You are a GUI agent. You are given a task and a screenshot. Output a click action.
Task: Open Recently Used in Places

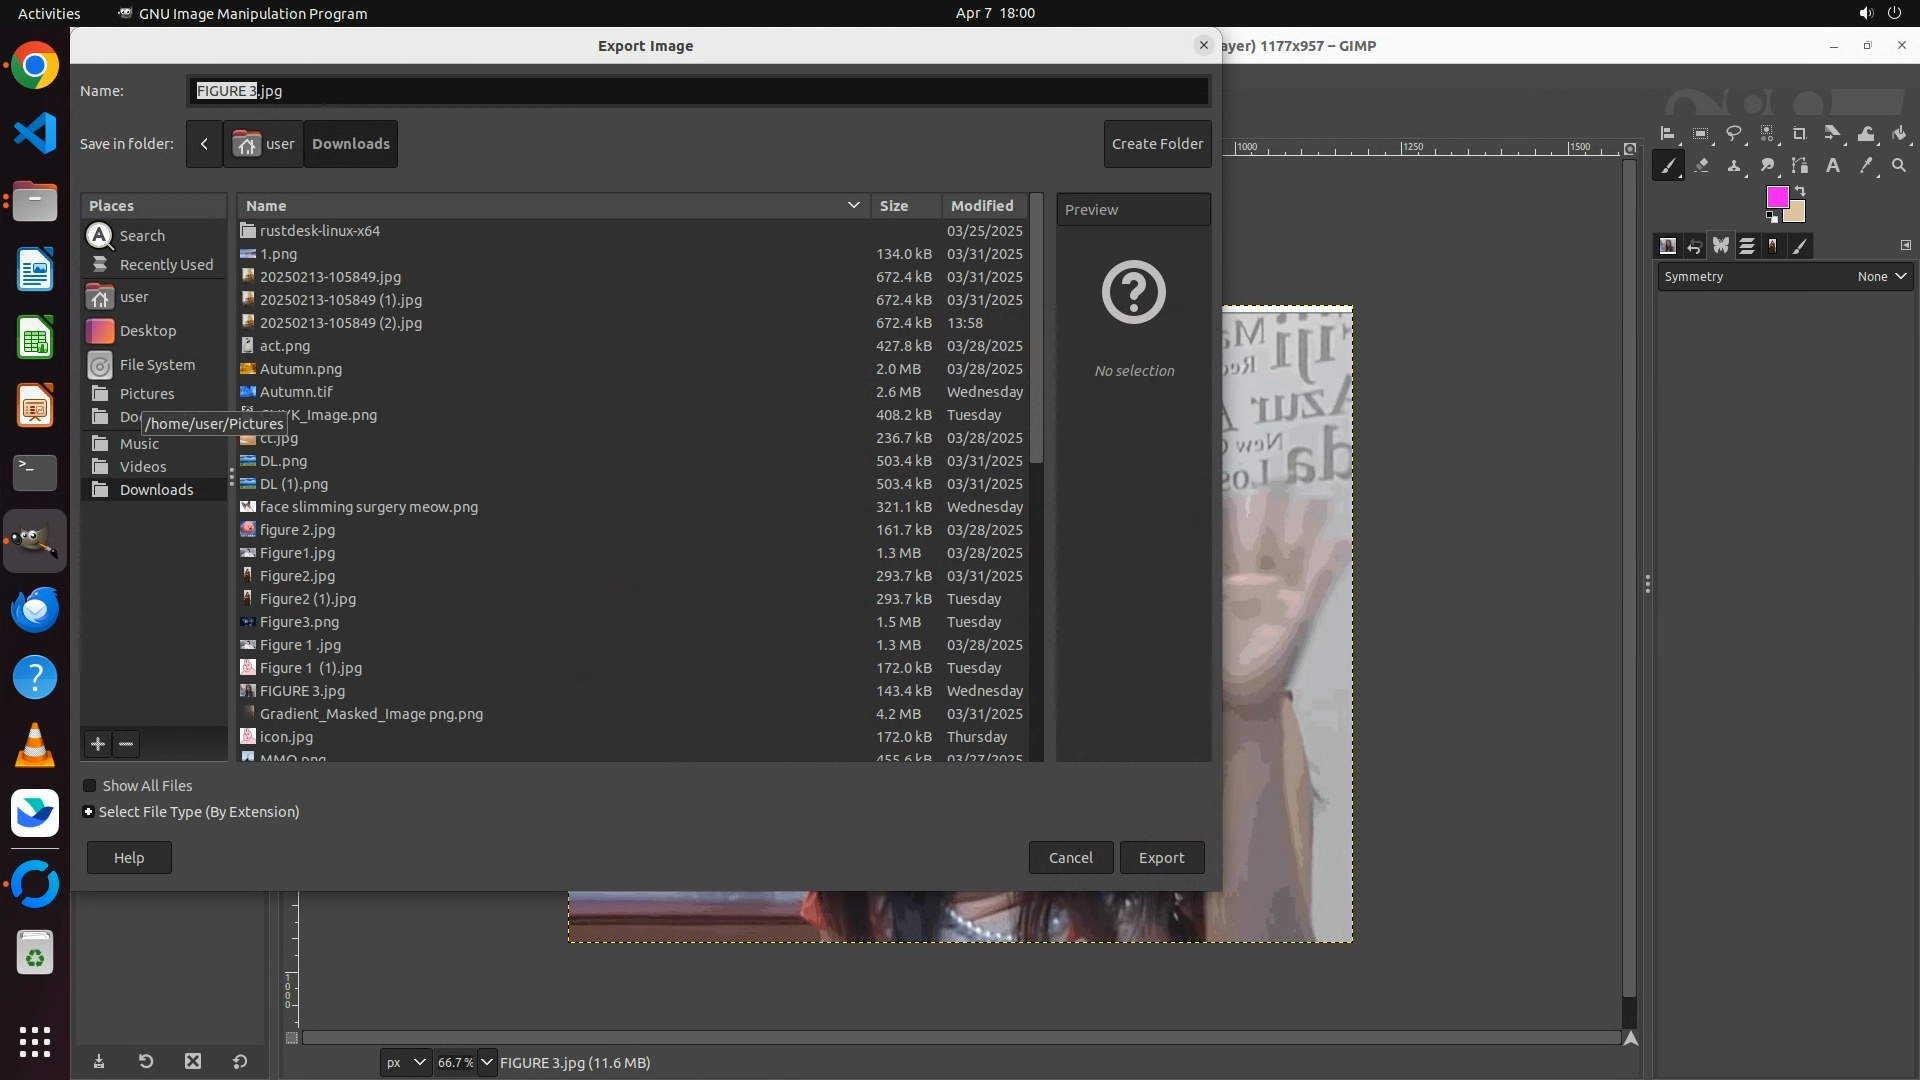(x=166, y=265)
